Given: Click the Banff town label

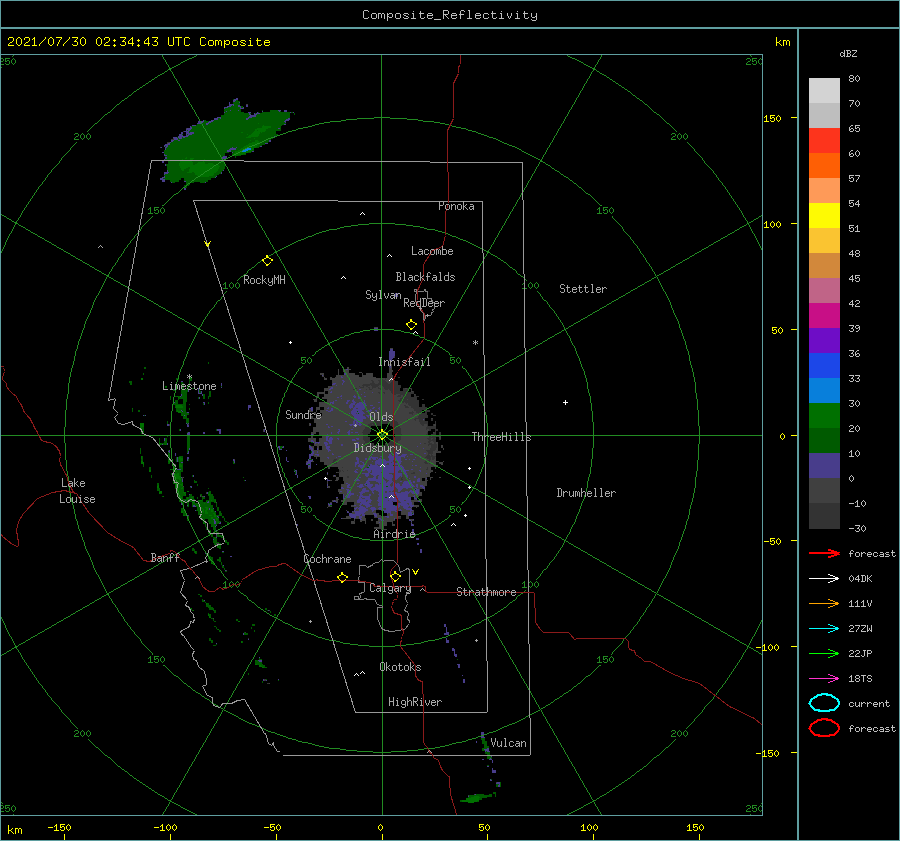Looking at the screenshot, I should (x=165, y=557).
